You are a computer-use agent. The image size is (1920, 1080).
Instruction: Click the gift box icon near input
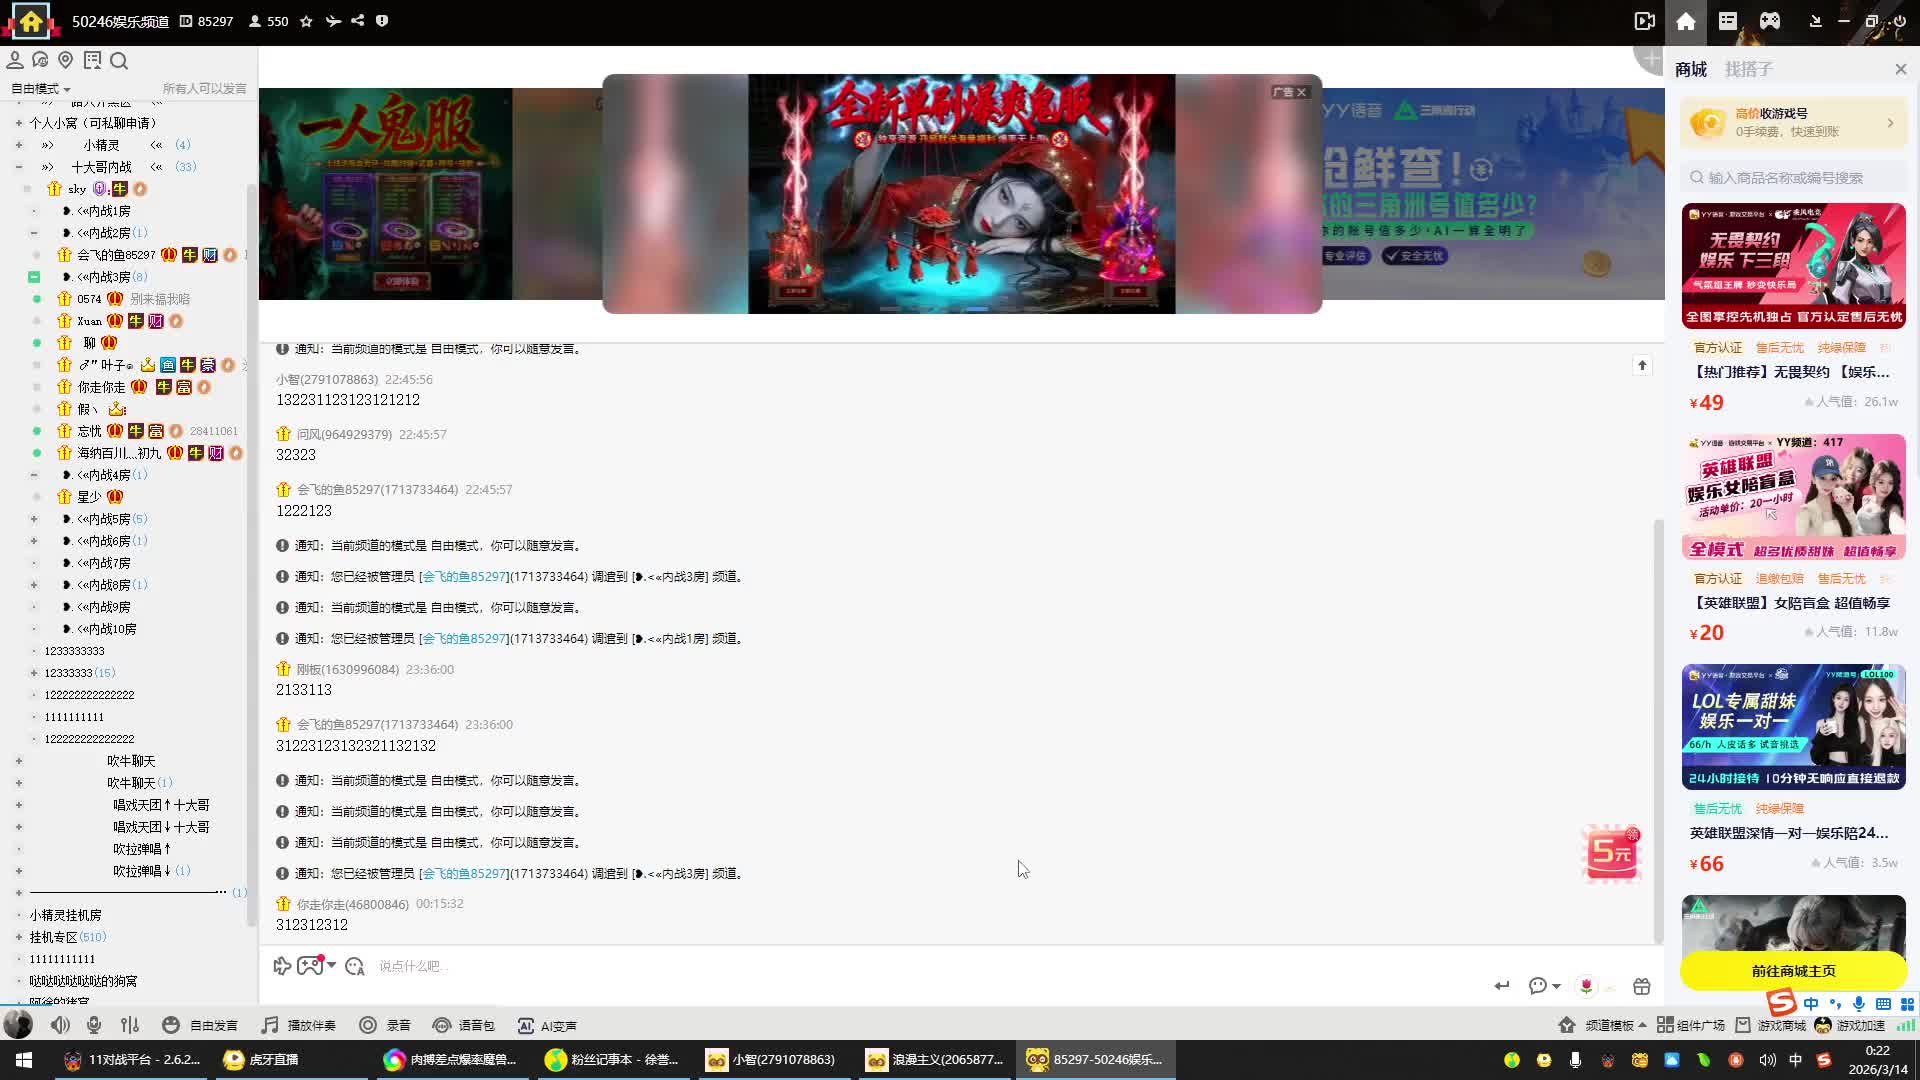(1641, 986)
